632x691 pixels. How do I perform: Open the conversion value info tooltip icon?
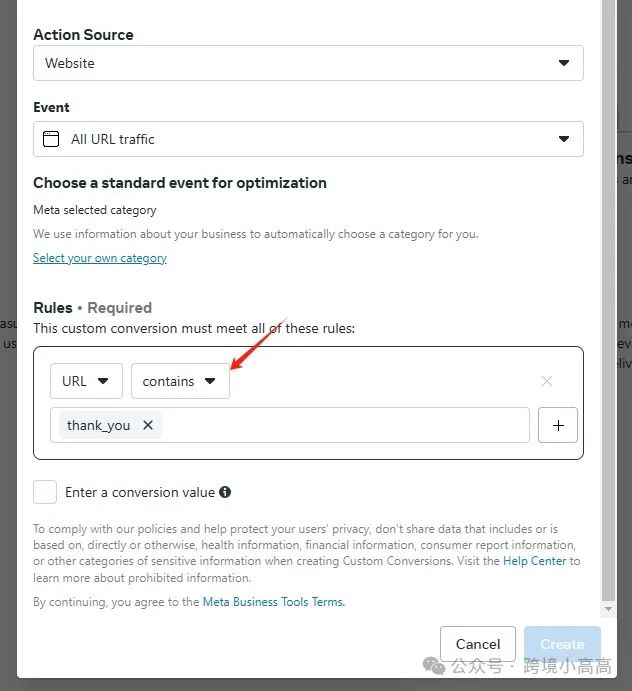click(x=225, y=492)
